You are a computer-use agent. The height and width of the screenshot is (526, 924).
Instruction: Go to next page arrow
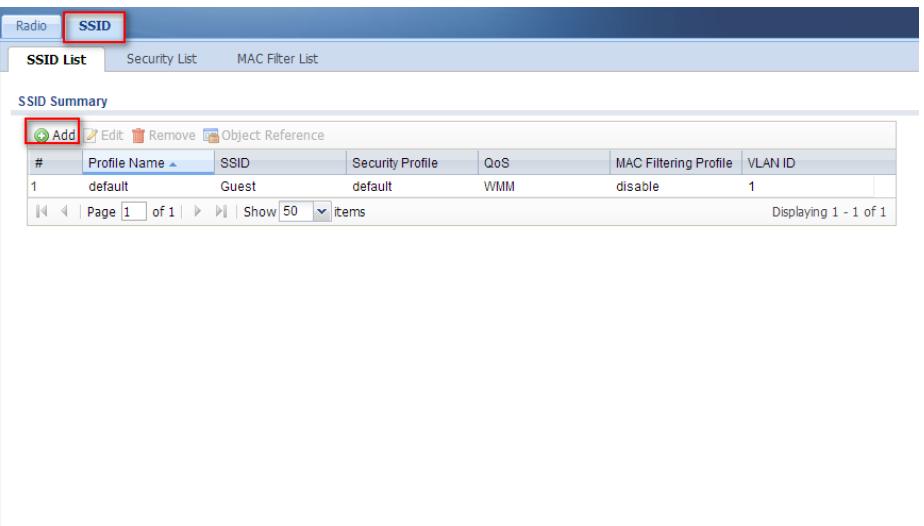point(197,211)
